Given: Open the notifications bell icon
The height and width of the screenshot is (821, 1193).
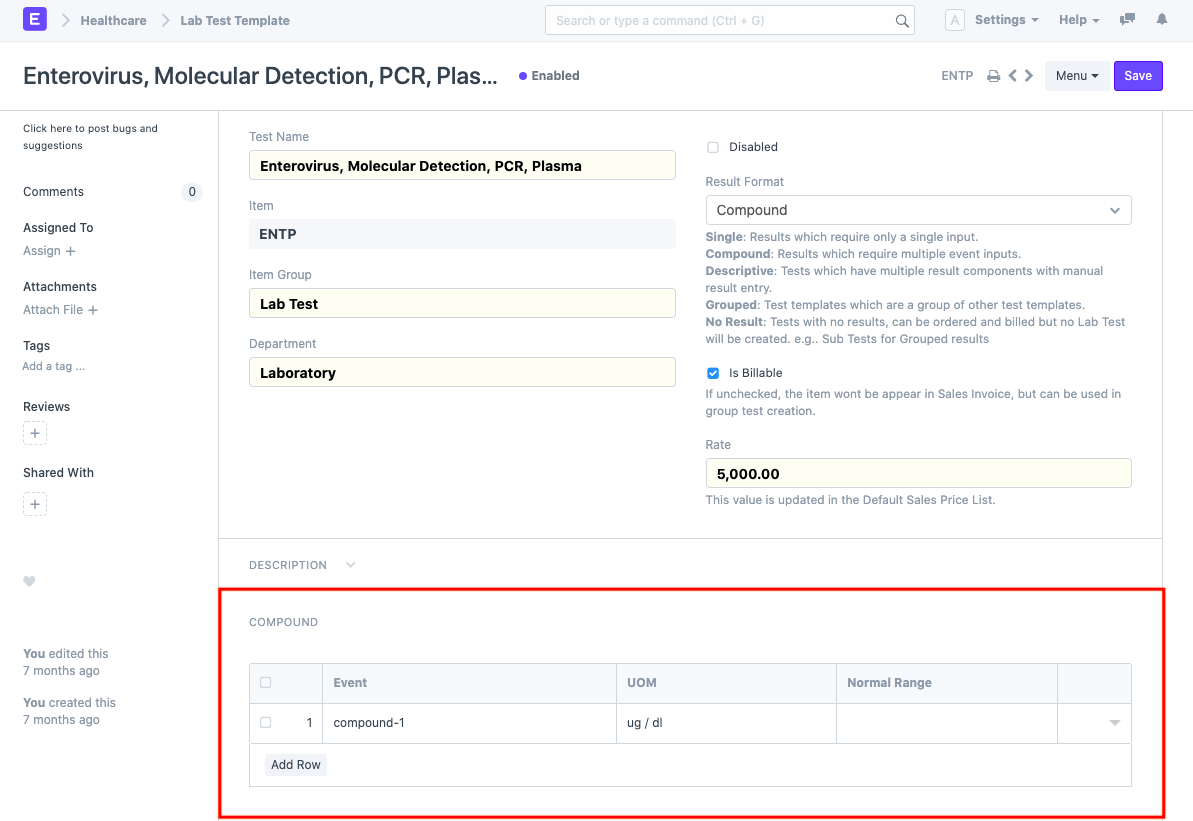Looking at the screenshot, I should coord(1161,20).
